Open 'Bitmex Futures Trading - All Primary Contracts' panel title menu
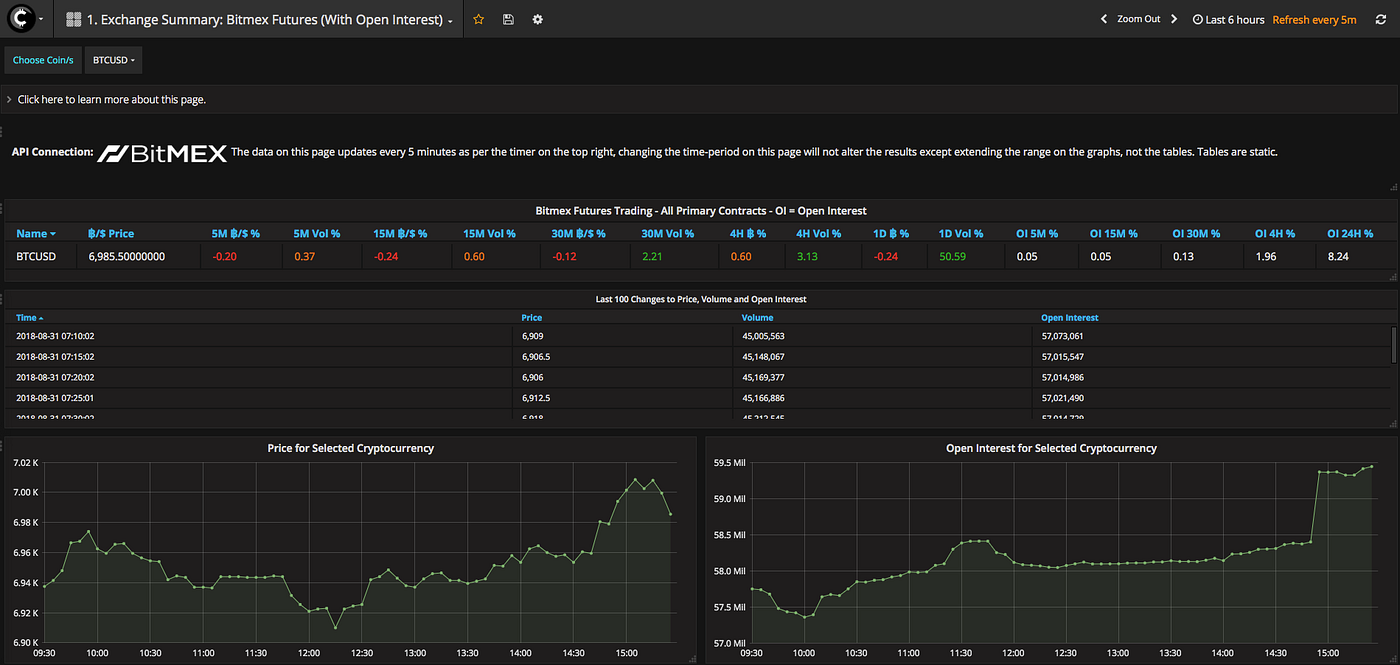 coord(701,211)
